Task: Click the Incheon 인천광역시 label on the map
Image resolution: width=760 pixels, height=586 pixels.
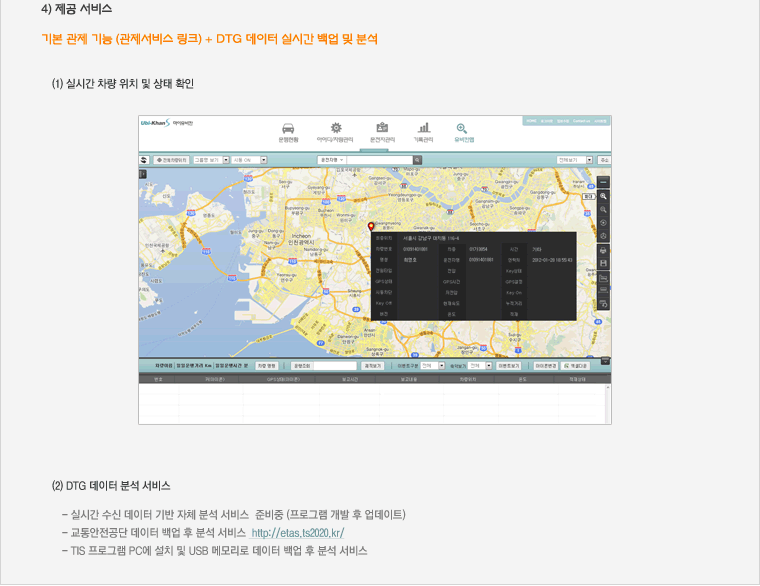Action: point(301,239)
